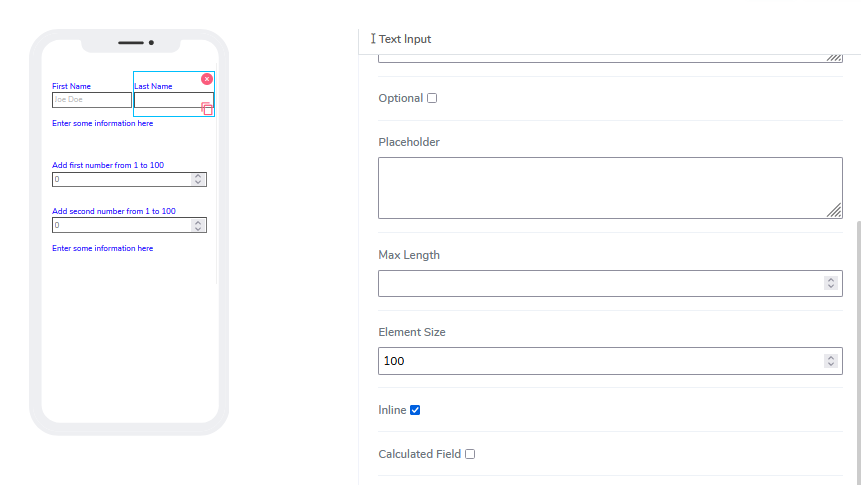Focus the Max Length input
The image size is (861, 485).
[600, 283]
